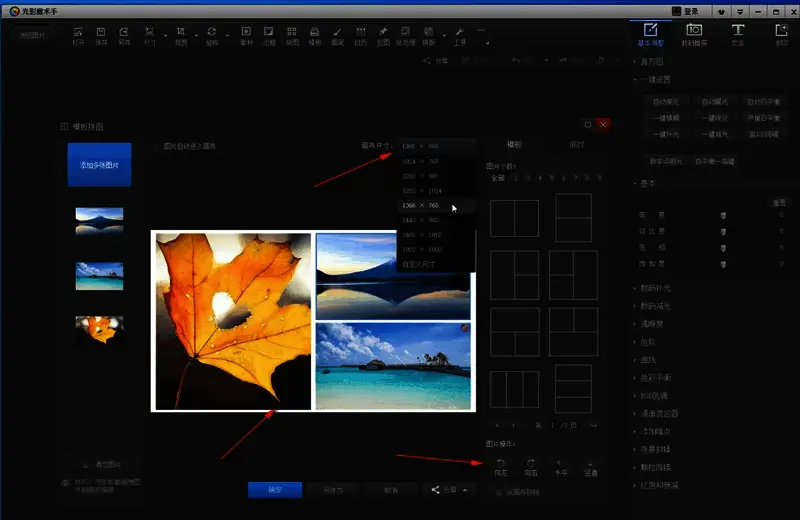Click the vertical flip (垂直) icon
This screenshot has width=800, height=520.
tap(591, 463)
